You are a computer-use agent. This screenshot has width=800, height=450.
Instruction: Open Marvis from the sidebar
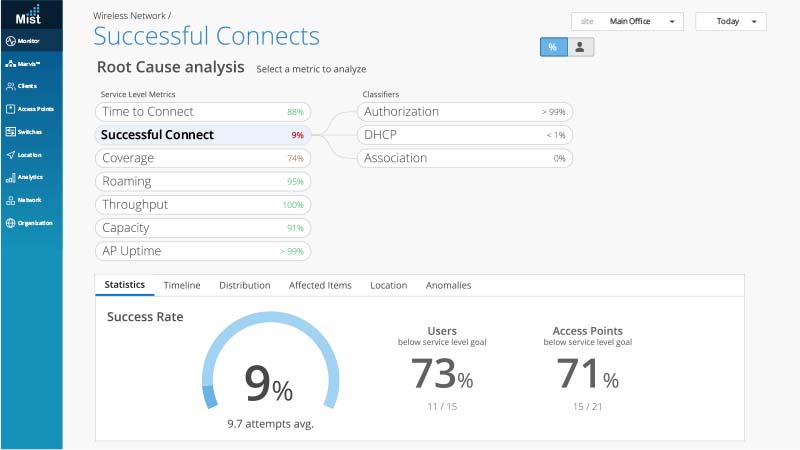click(11, 64)
